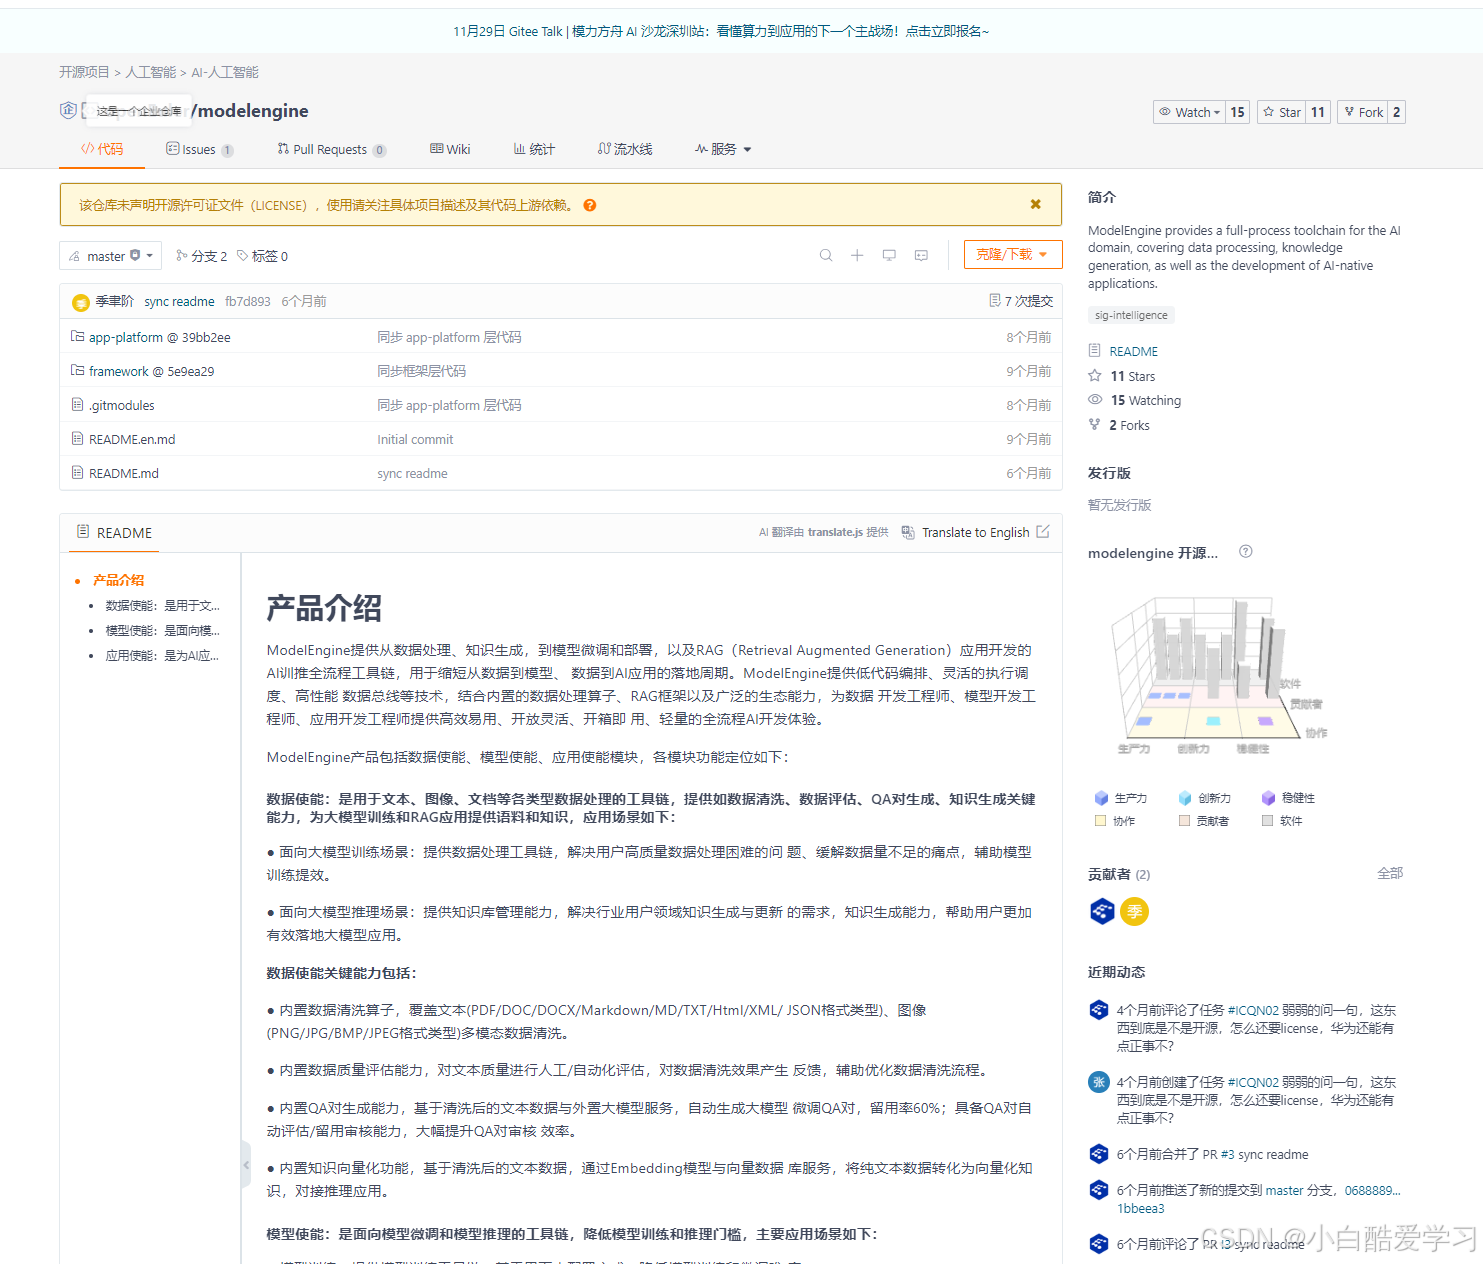This screenshot has height=1264, width=1483.
Task: Toggle the 稳健性 legend item
Action: click(1288, 798)
